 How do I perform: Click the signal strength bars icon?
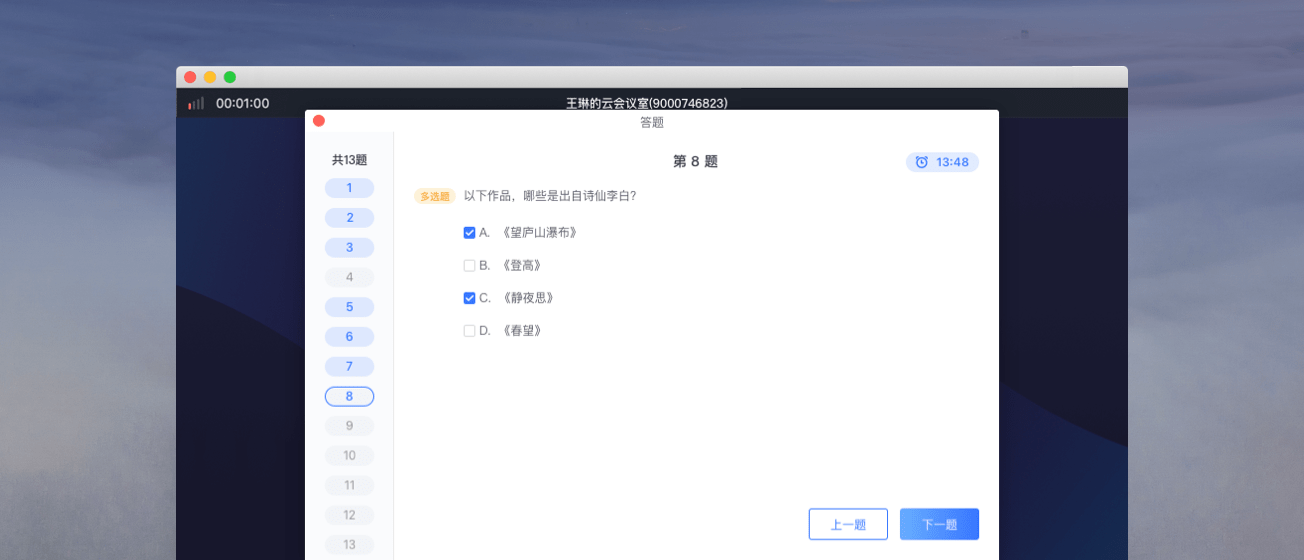tap(196, 103)
